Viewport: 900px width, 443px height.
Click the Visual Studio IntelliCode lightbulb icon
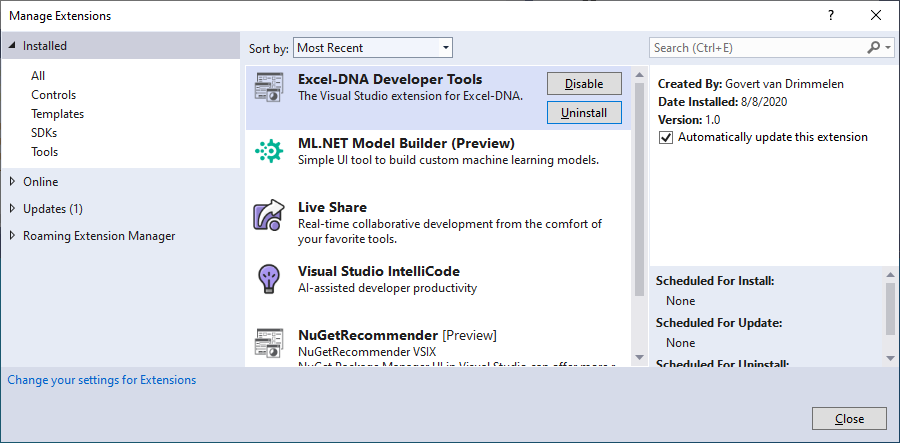click(x=269, y=279)
